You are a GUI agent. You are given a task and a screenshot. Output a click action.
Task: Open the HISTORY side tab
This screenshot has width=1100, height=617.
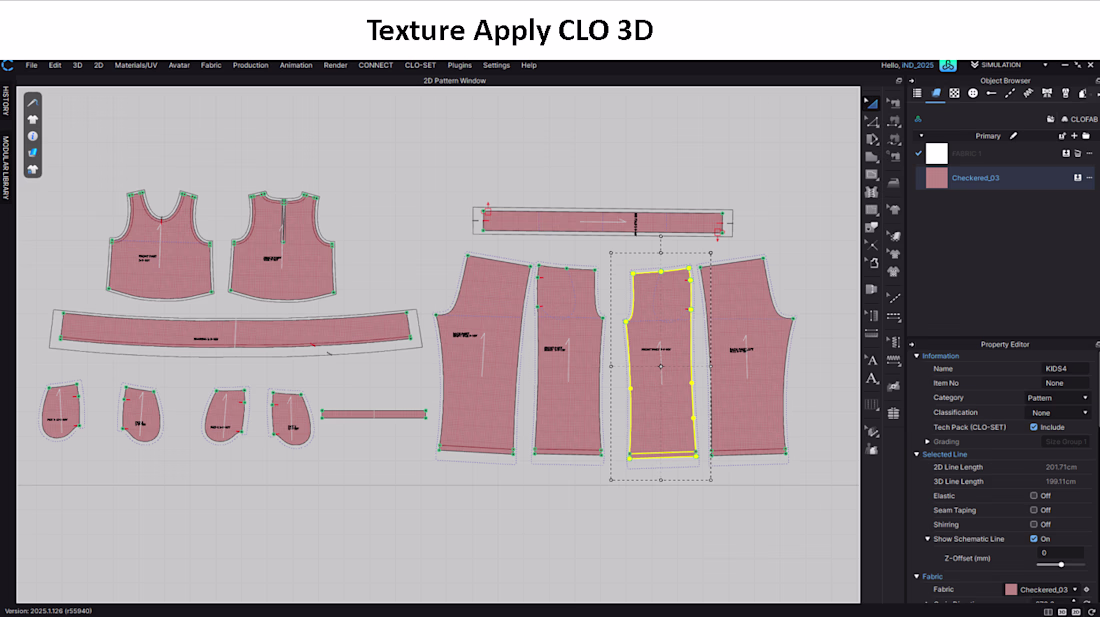tap(6, 101)
